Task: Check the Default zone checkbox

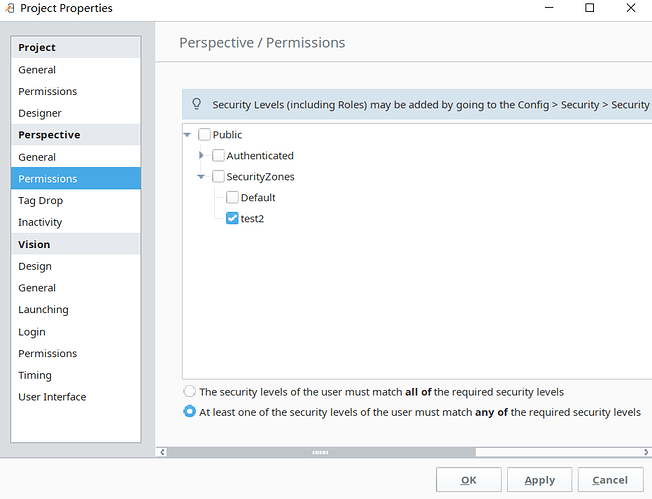Action: (232, 198)
